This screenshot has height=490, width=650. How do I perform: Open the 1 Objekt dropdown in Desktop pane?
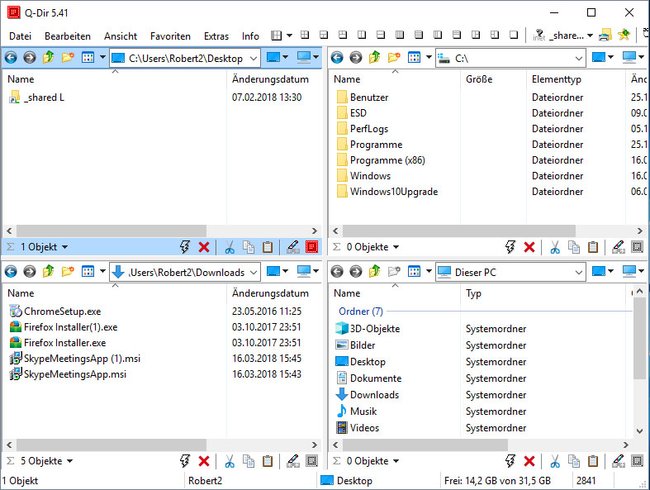tap(65, 247)
